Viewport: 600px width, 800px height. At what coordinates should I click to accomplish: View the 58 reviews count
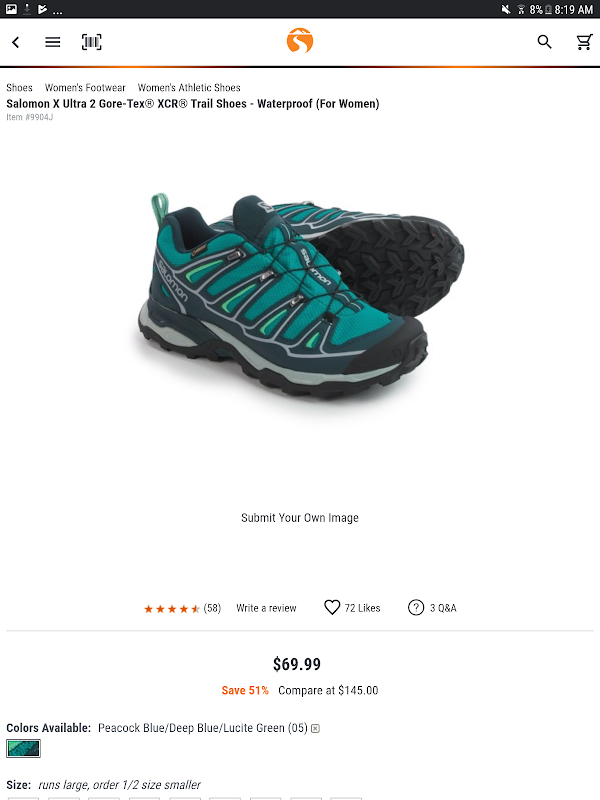tap(212, 608)
